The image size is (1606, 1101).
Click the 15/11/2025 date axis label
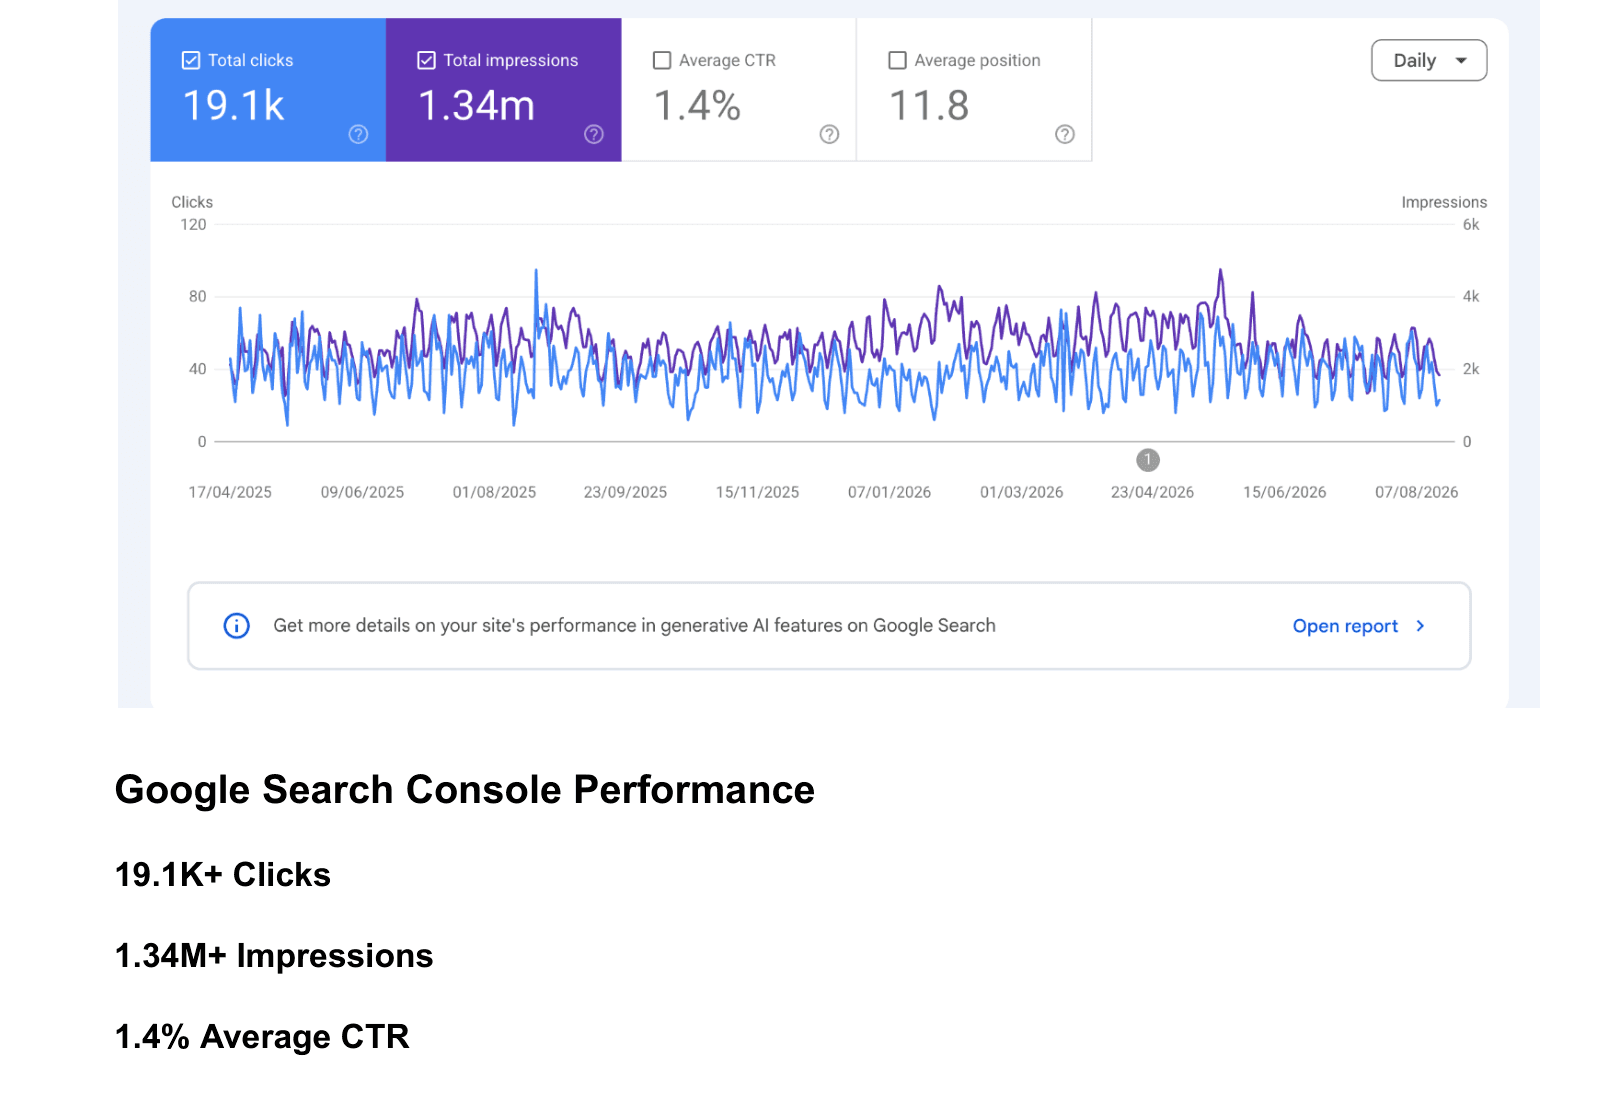757,492
